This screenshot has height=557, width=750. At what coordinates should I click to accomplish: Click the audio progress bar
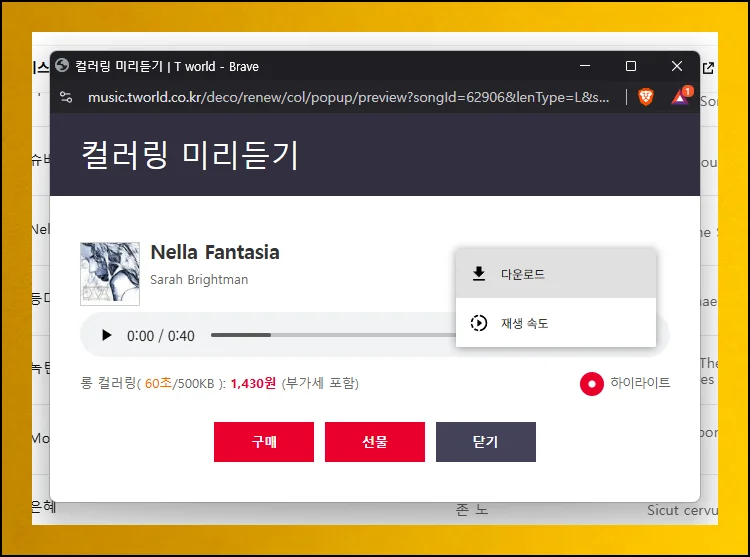tap(333, 335)
